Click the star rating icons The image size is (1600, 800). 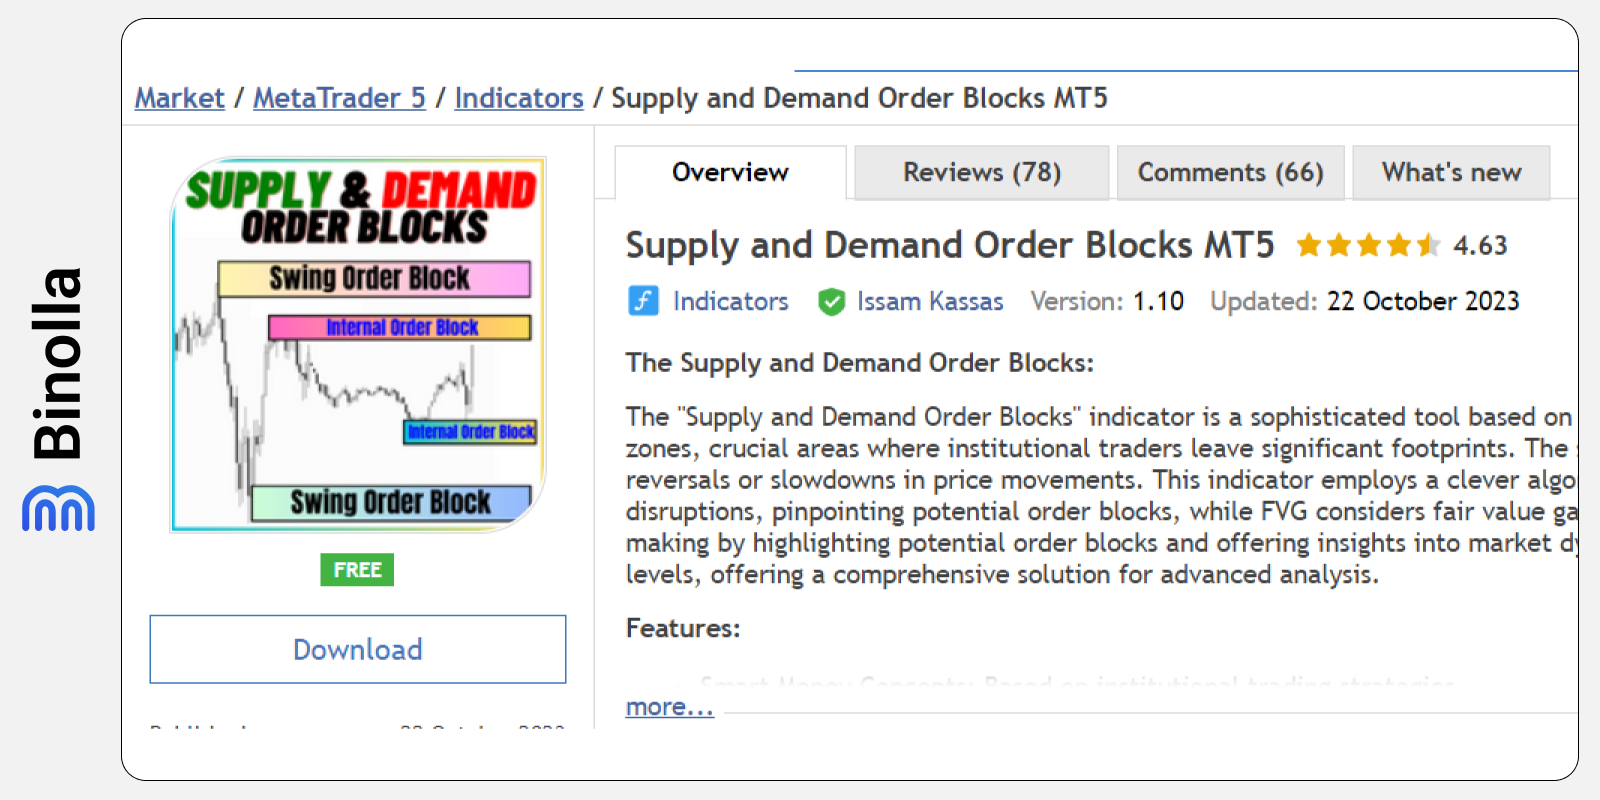click(x=1368, y=245)
